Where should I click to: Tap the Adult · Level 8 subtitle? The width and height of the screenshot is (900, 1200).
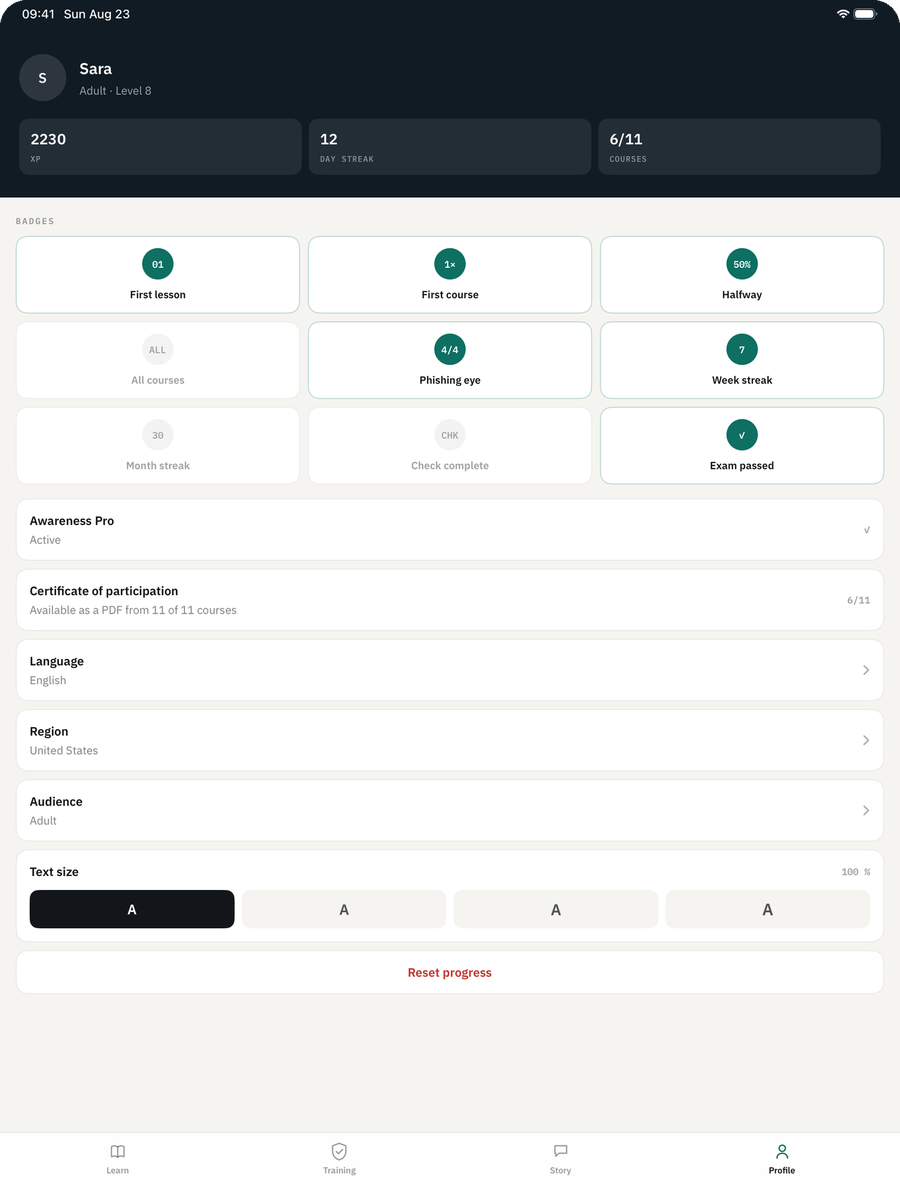(116, 91)
